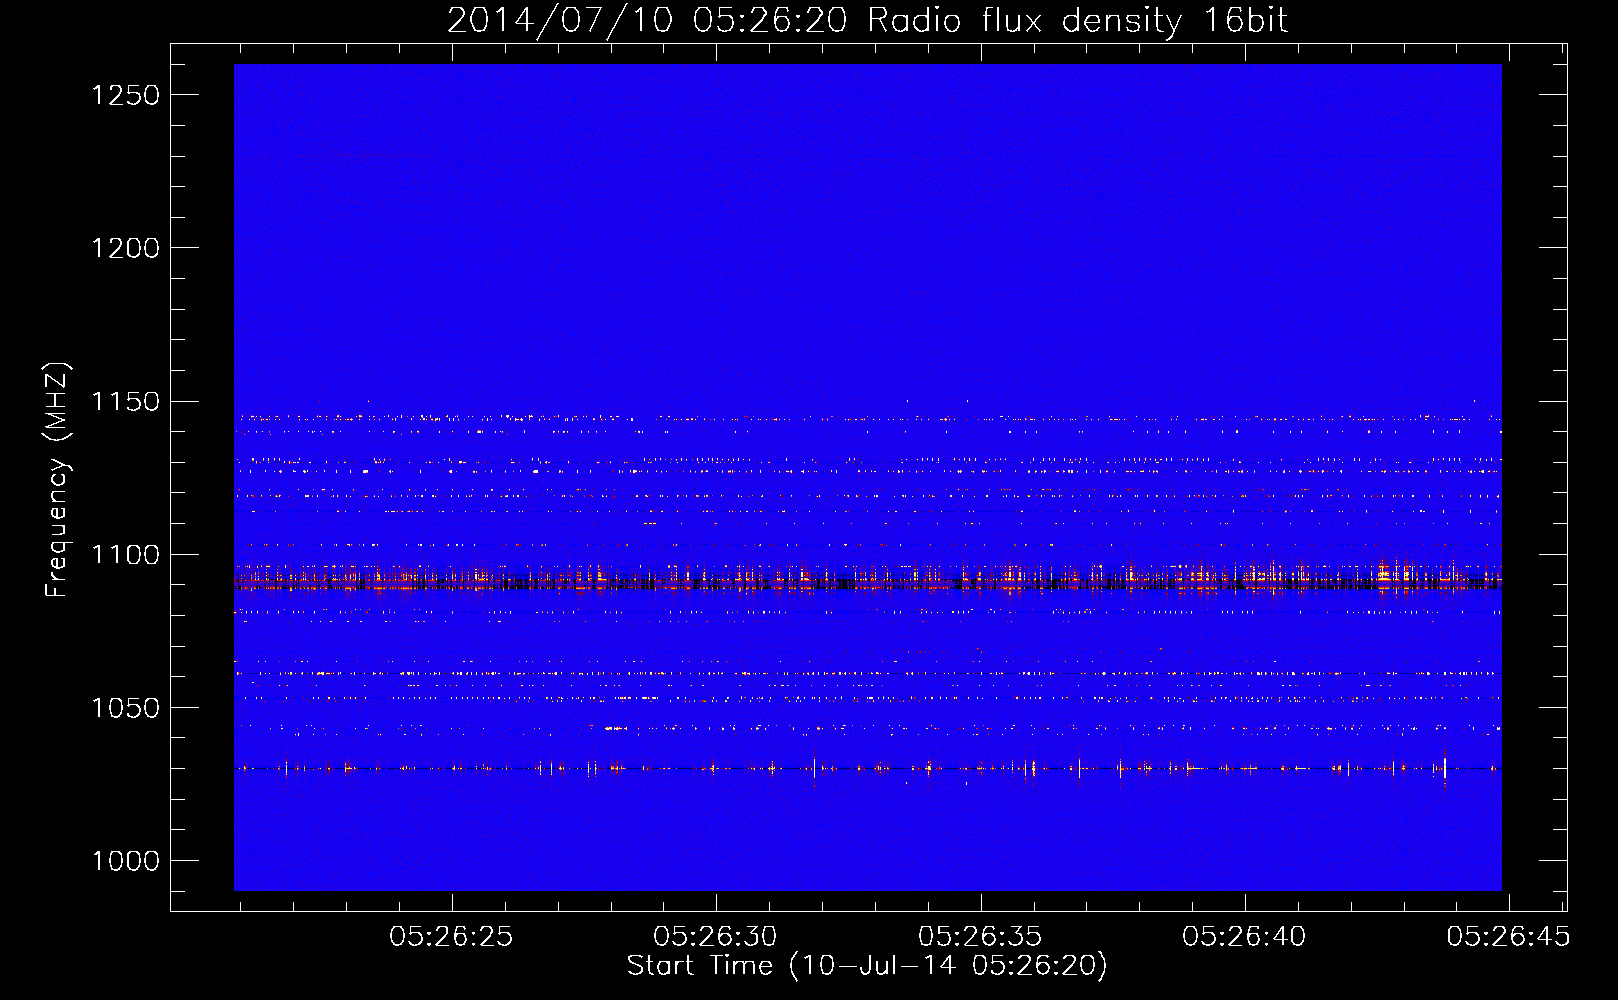Click the 05:26:40 time tick label
The image size is (1618, 1000).
pos(1244,937)
